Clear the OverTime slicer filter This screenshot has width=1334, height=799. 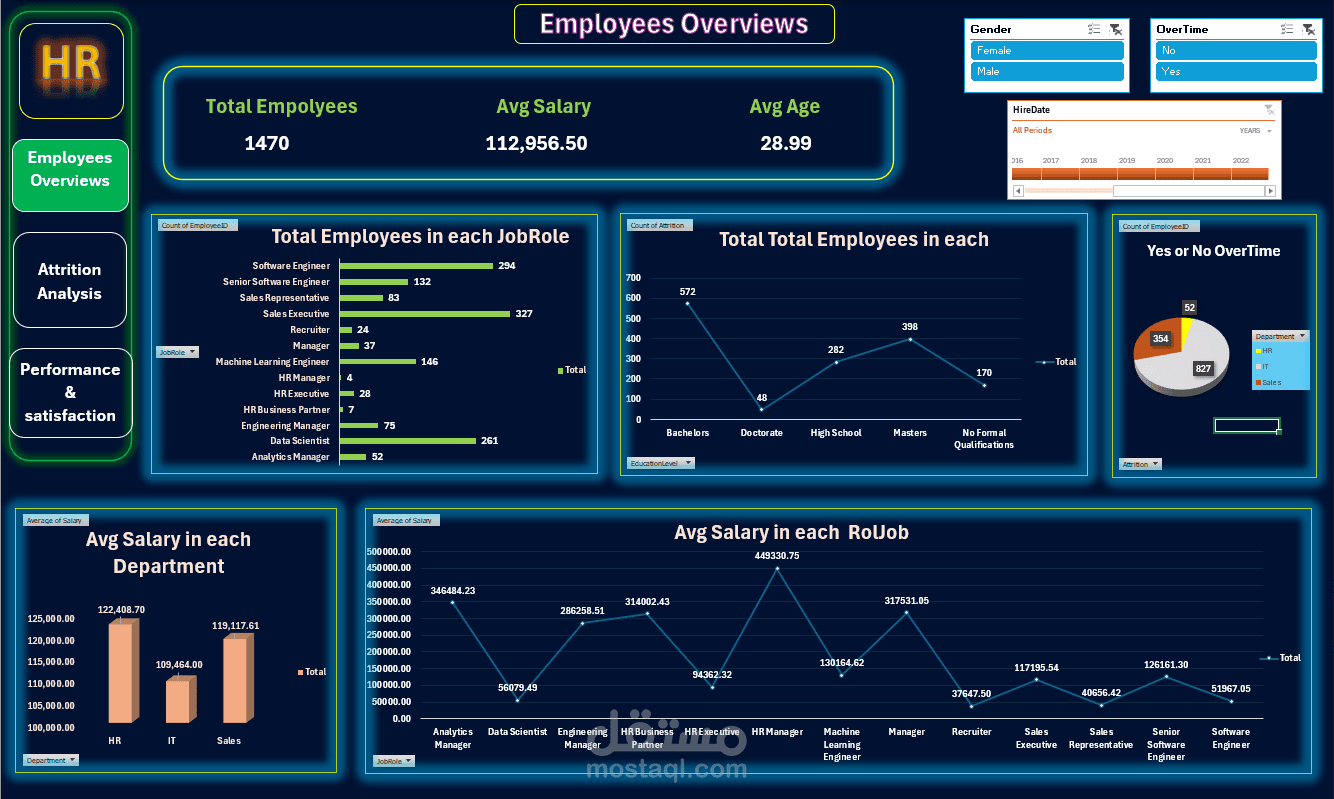pos(1308,30)
